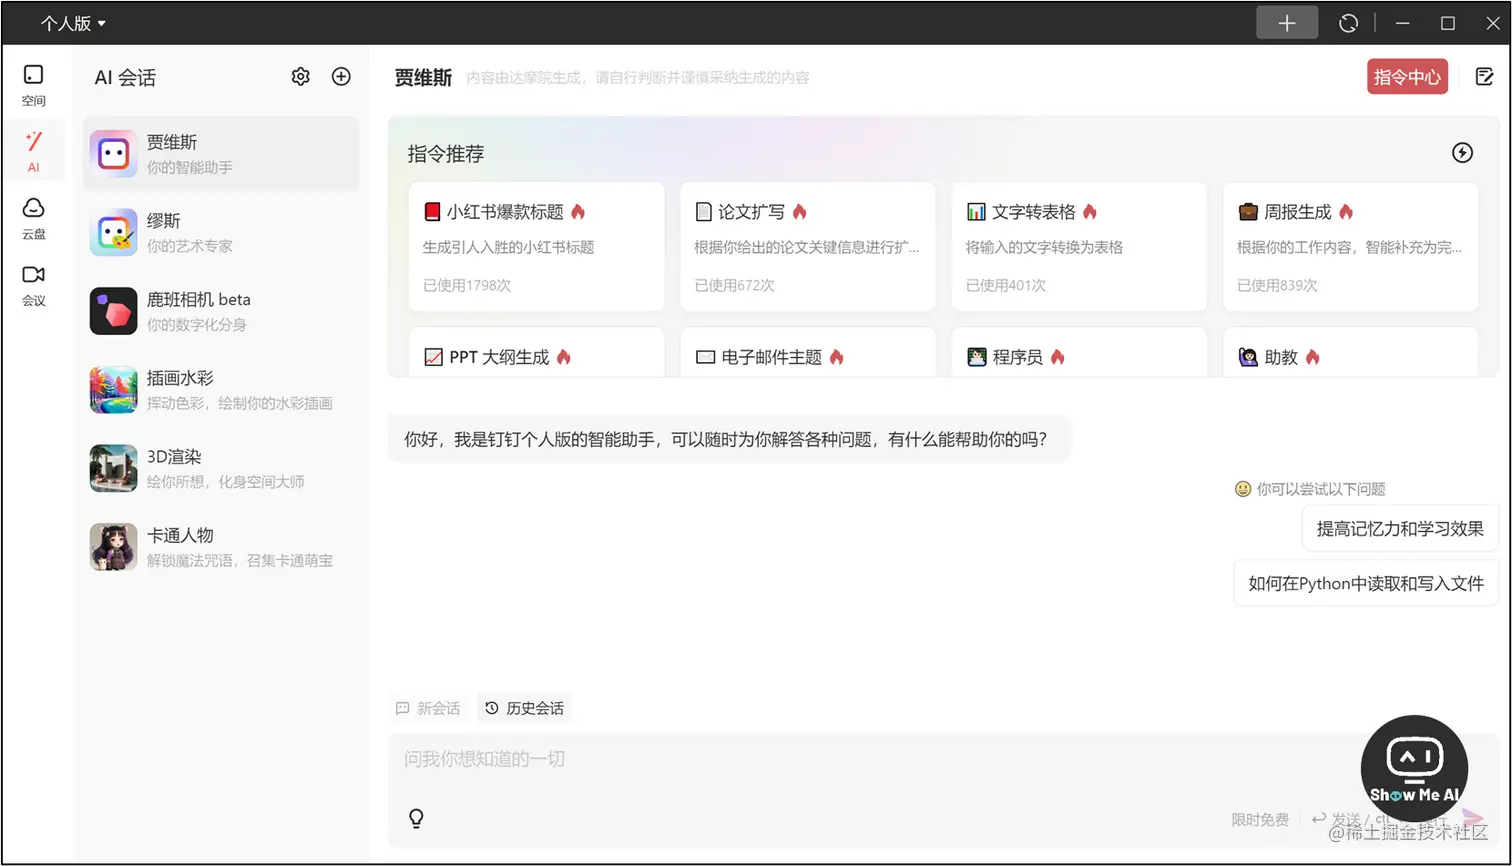1512x866 pixels.
Task: Click the refresh icon in title bar
Action: [1349, 23]
